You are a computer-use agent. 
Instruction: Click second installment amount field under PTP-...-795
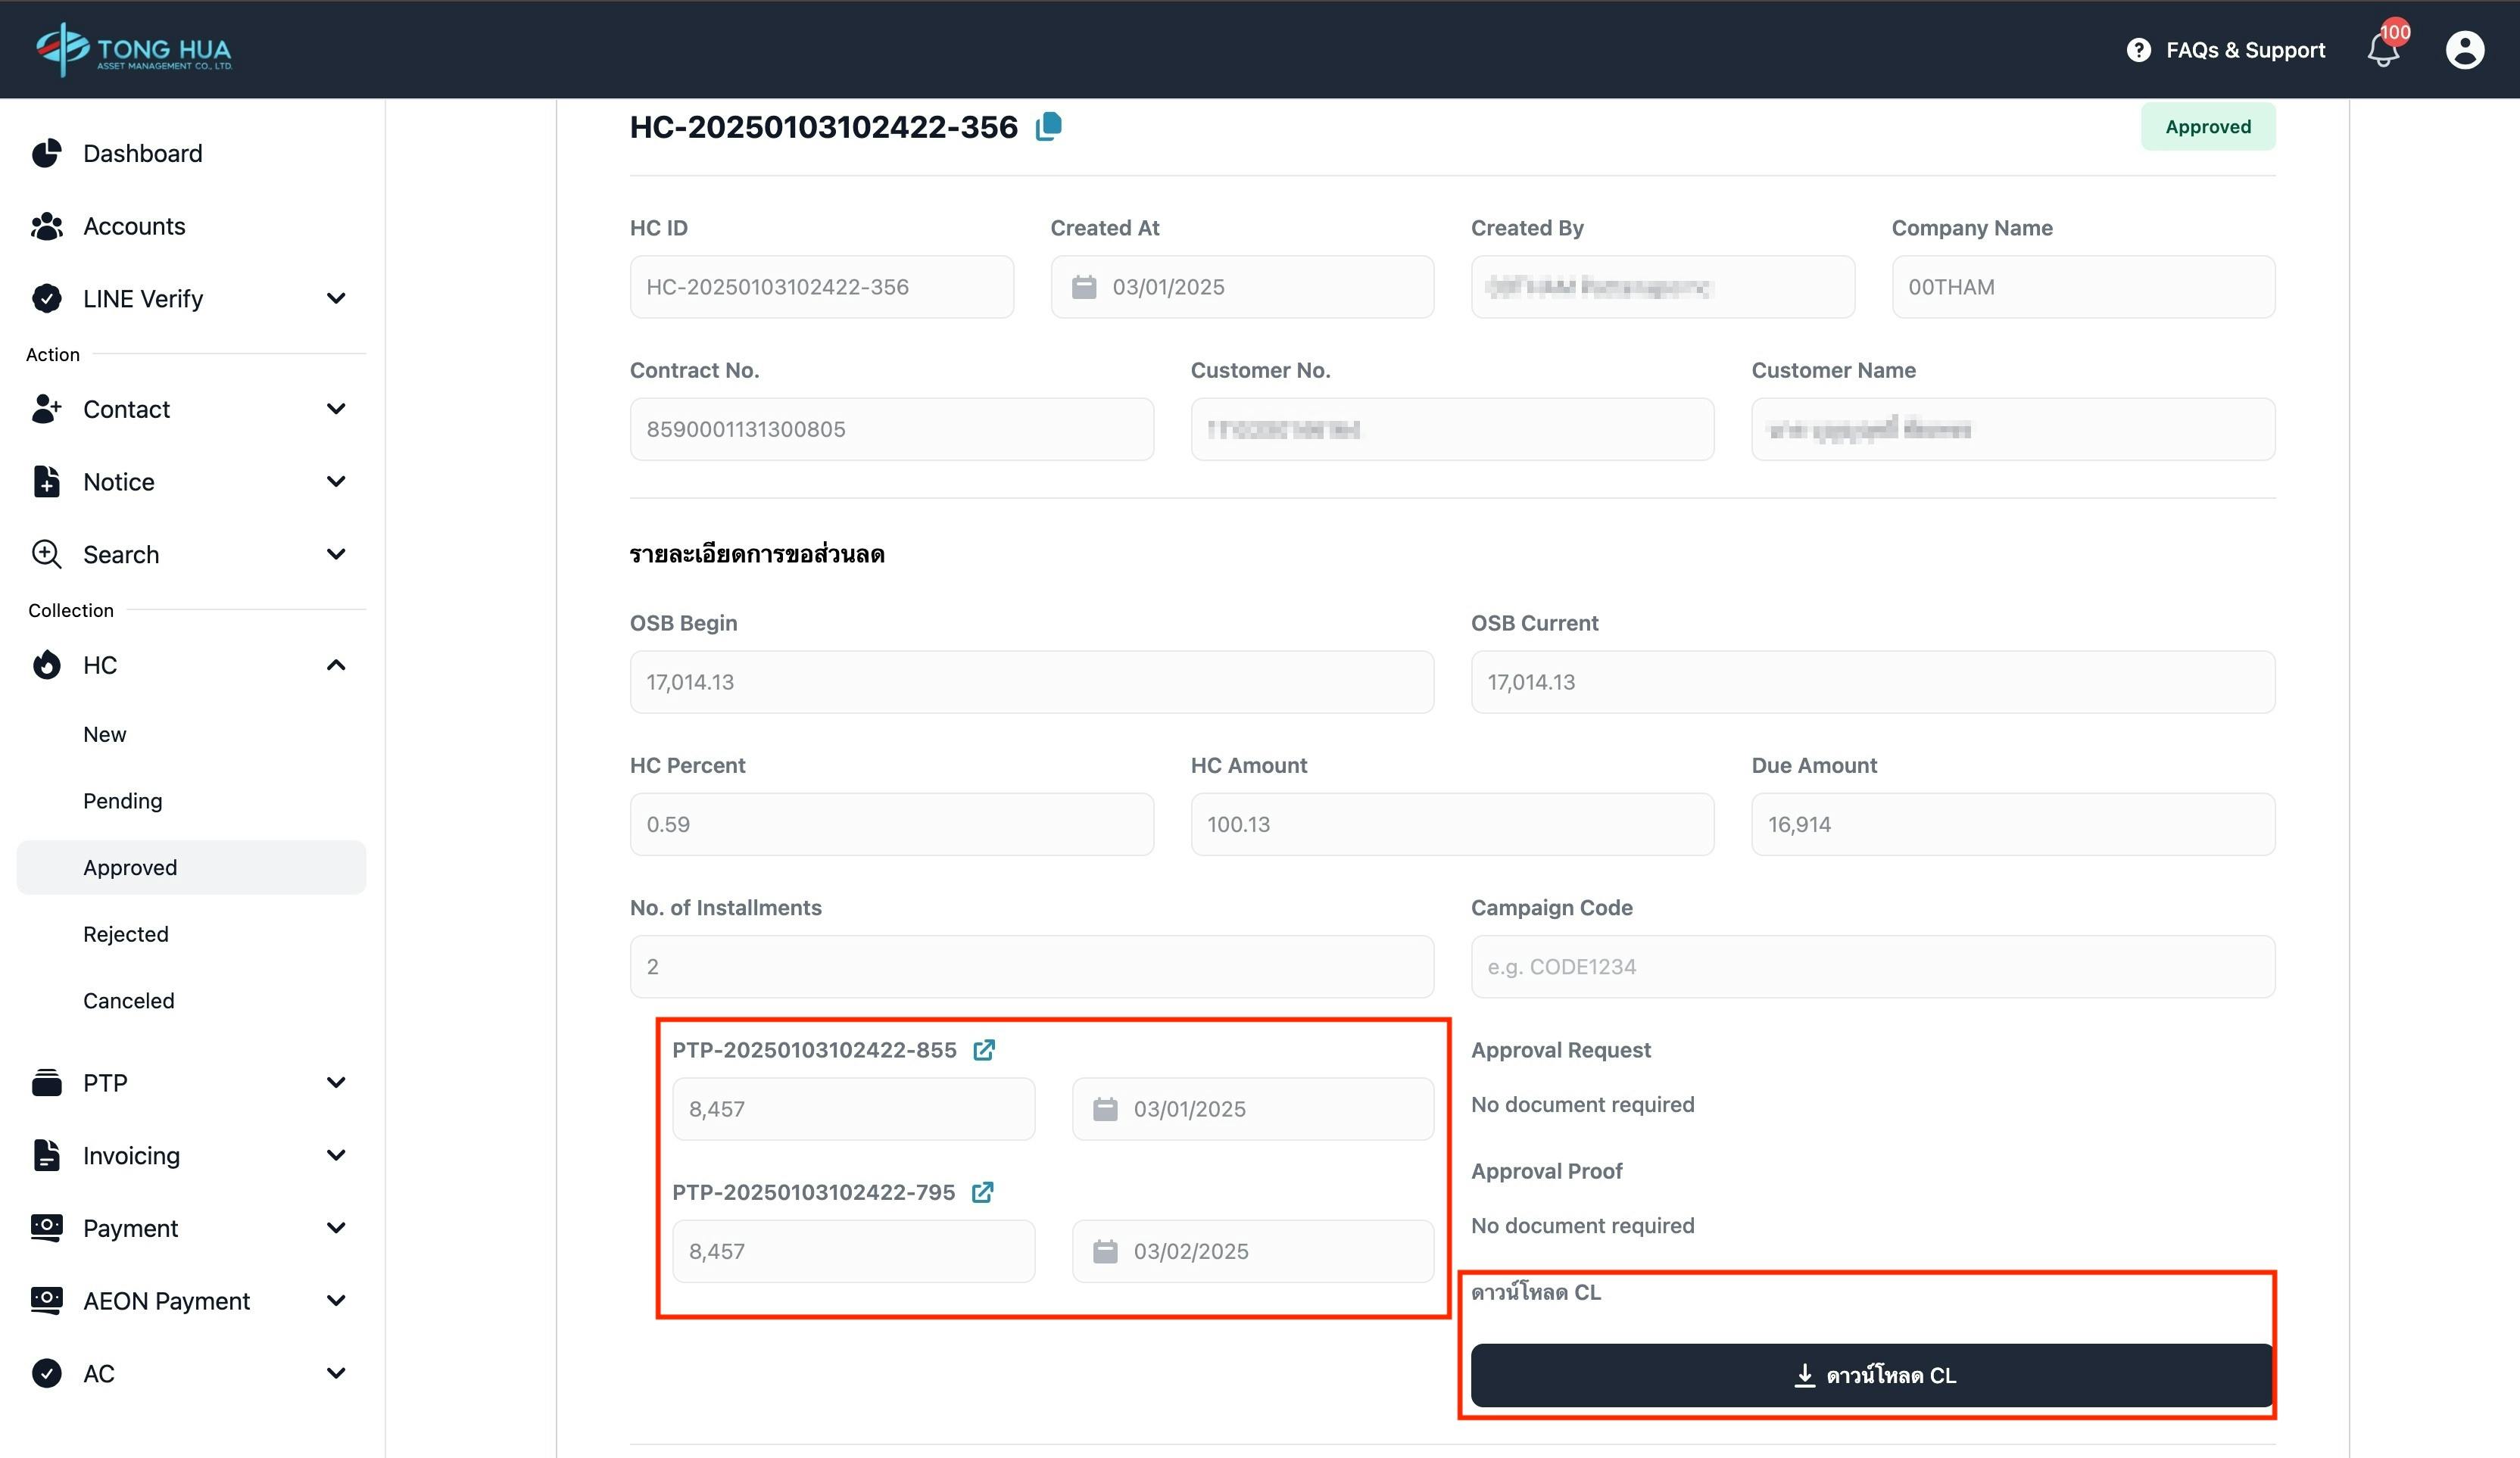[853, 1251]
